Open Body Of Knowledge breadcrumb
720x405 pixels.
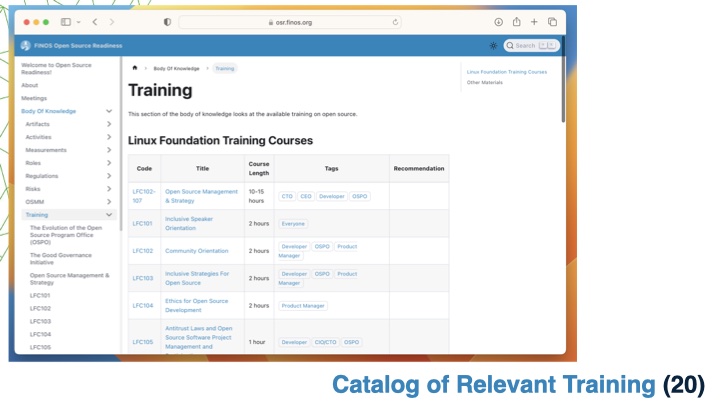pyautogui.click(x=176, y=68)
